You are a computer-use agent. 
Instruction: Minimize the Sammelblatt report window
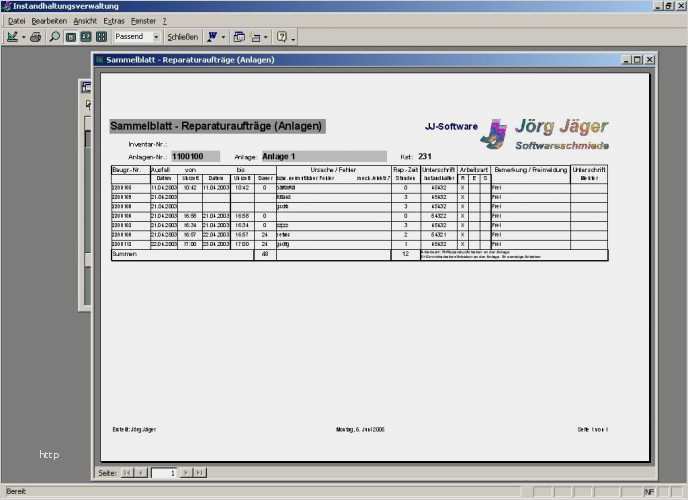click(627, 60)
